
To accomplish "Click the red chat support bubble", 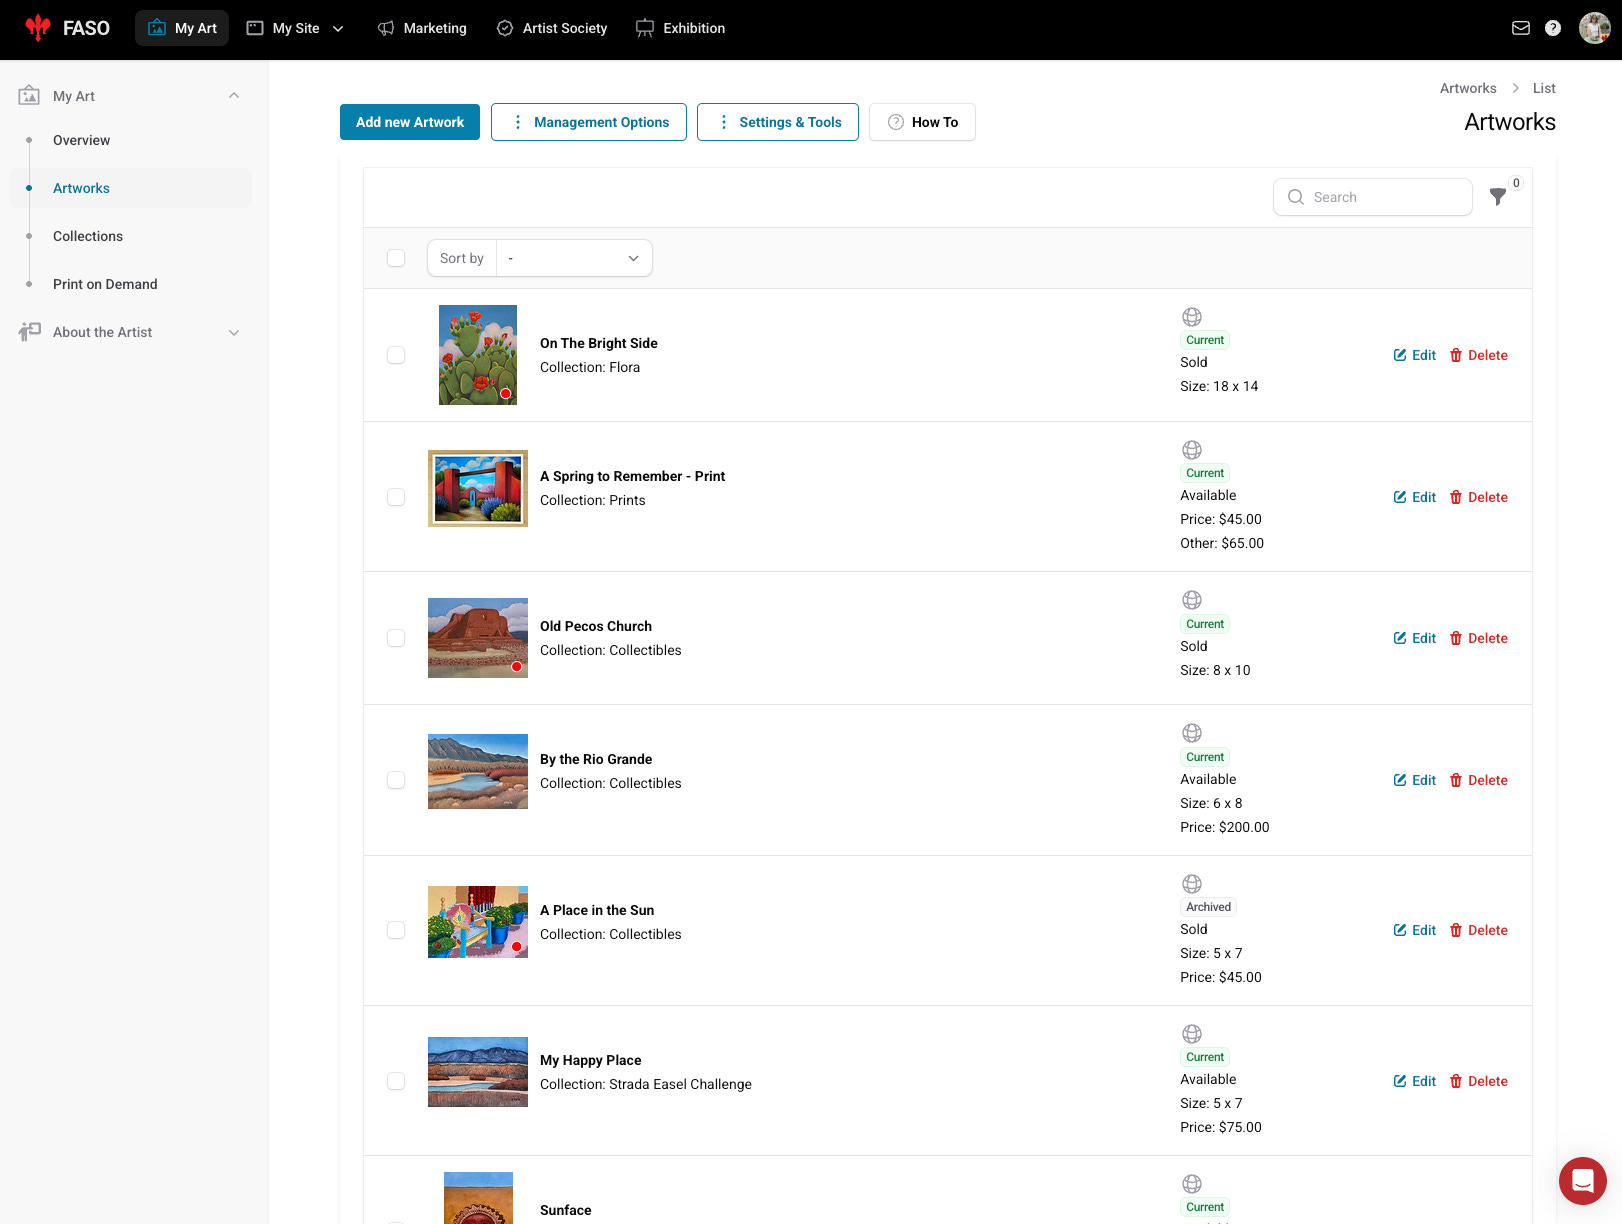I will (1583, 1181).
